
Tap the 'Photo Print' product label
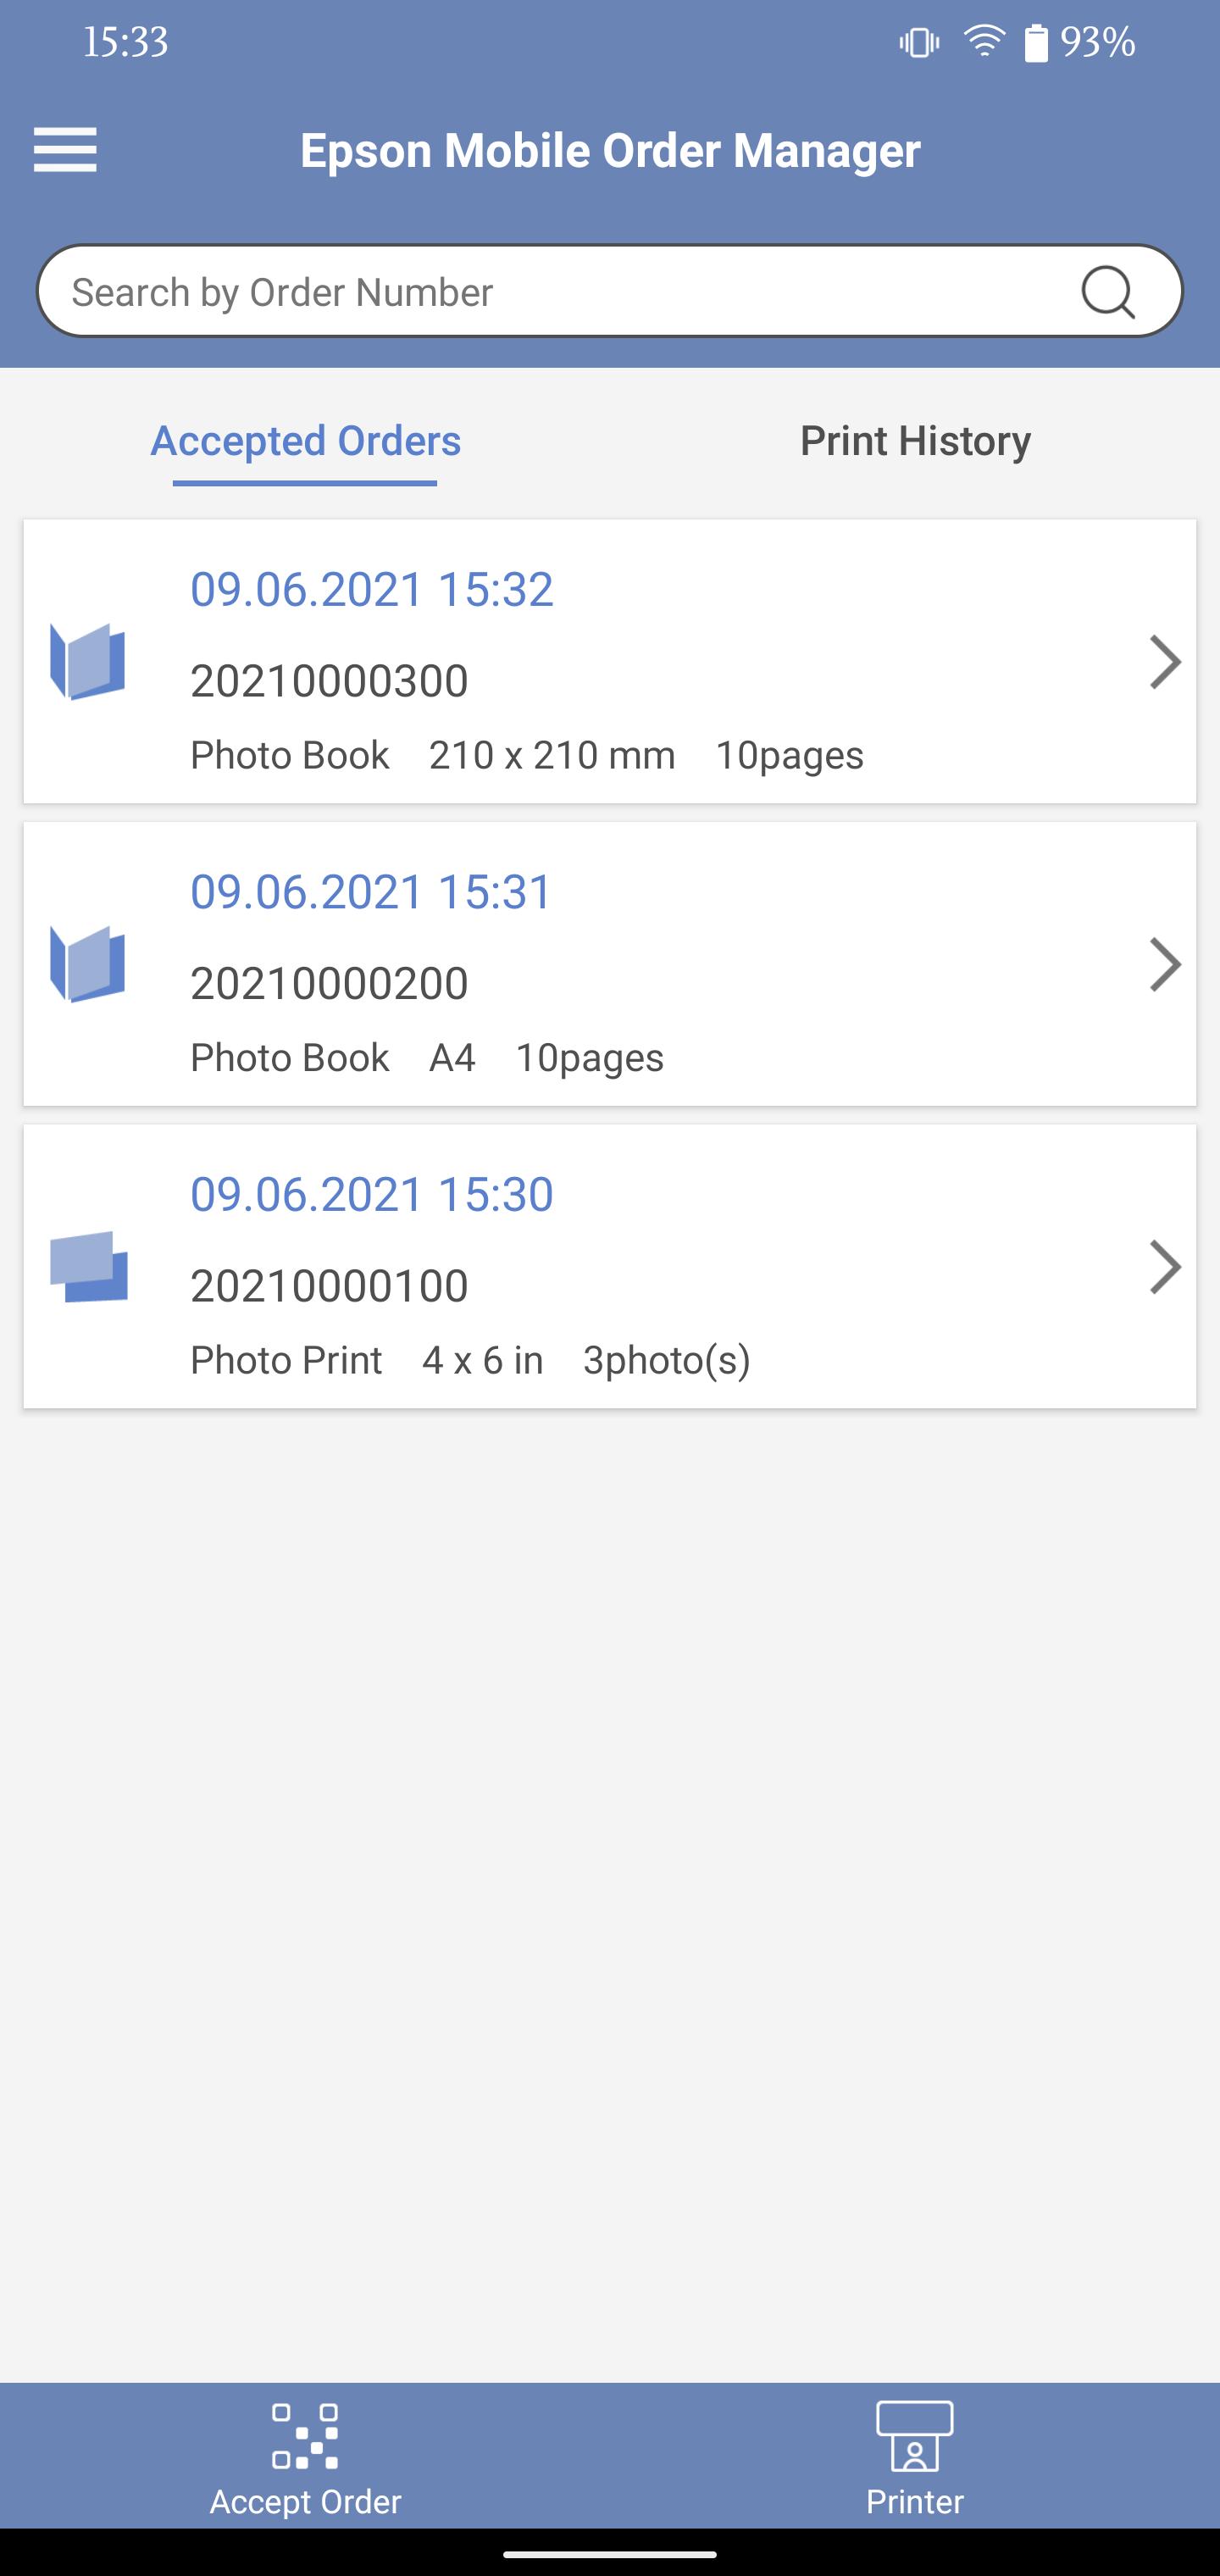[x=286, y=1360]
